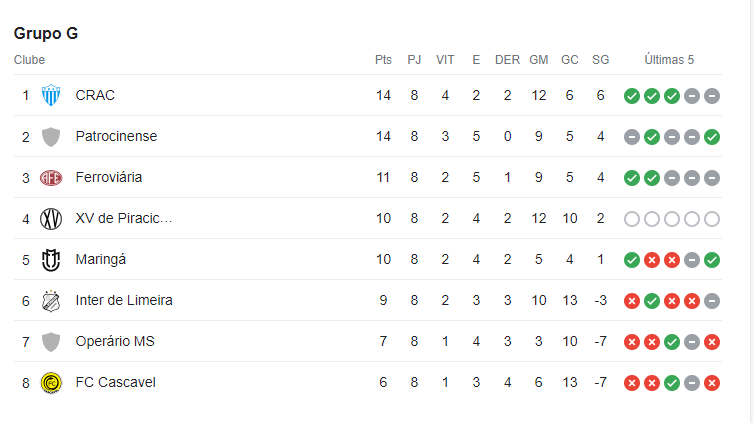
Task: Click CRAC's first green win indicator
Action: pyautogui.click(x=632, y=96)
